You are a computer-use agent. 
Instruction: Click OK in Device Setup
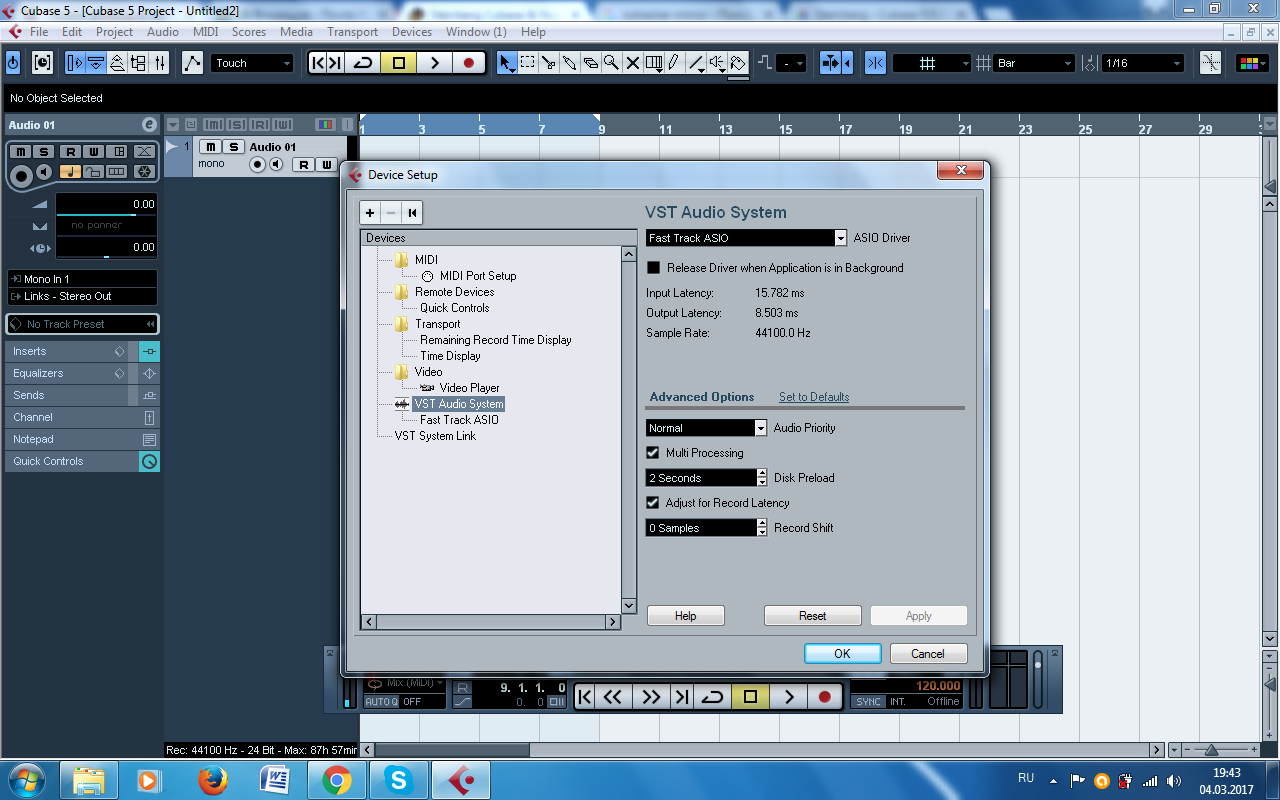click(x=842, y=653)
